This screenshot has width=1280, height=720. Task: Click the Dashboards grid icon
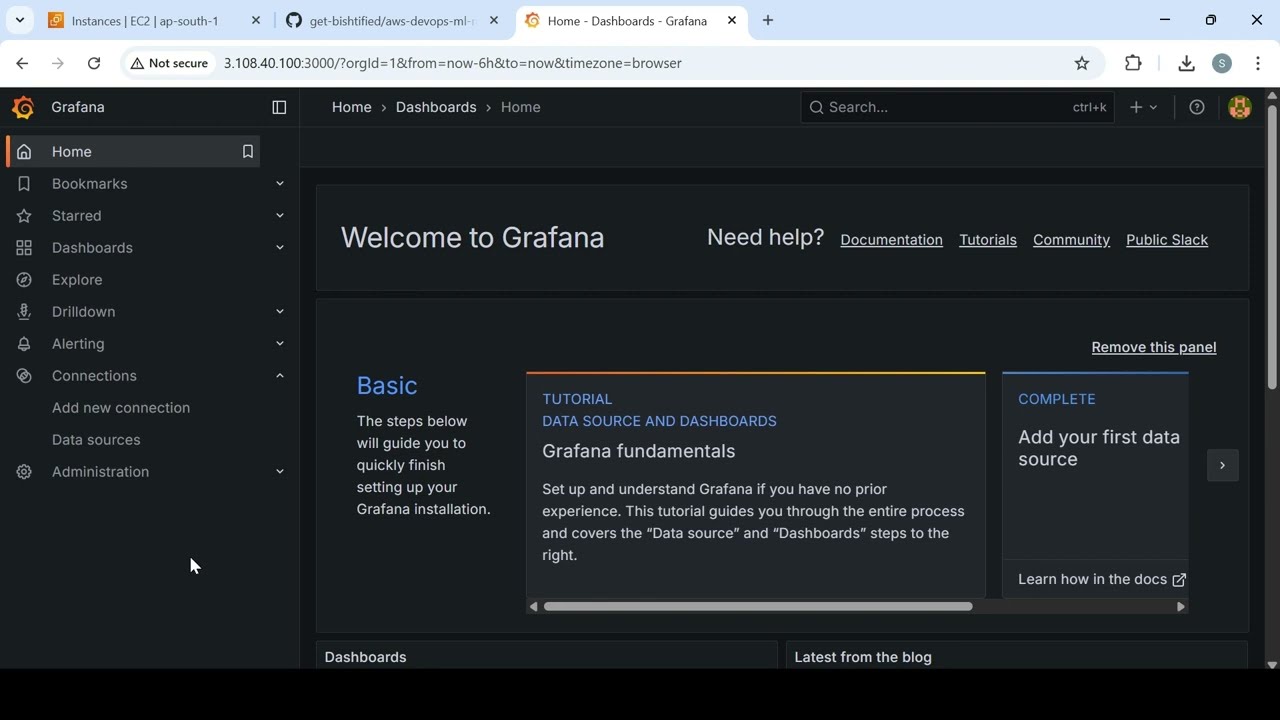24,248
